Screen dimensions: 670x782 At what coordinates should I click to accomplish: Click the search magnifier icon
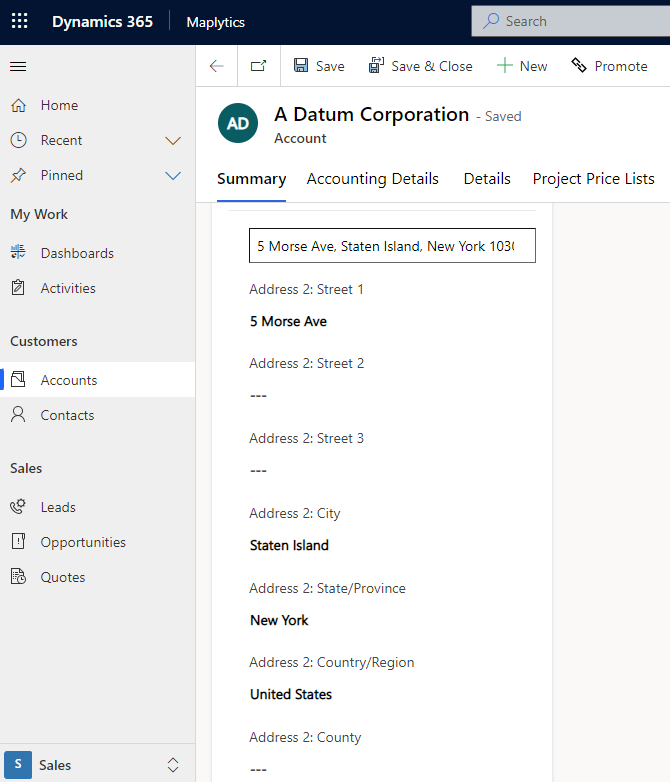pyautogui.click(x=491, y=21)
